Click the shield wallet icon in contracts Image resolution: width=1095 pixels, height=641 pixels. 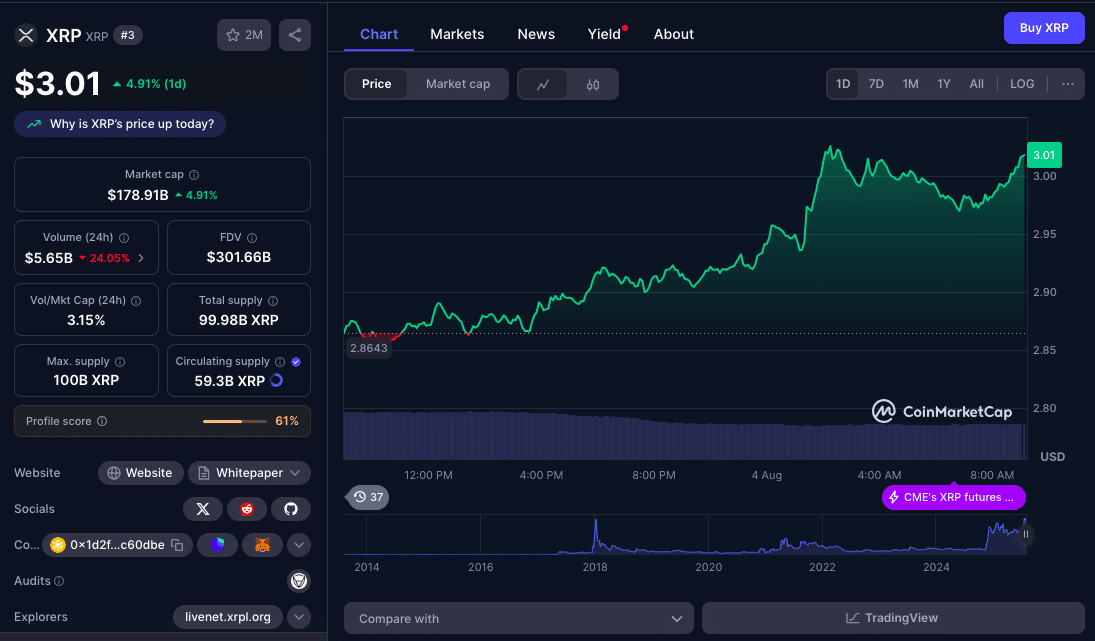tap(217, 545)
